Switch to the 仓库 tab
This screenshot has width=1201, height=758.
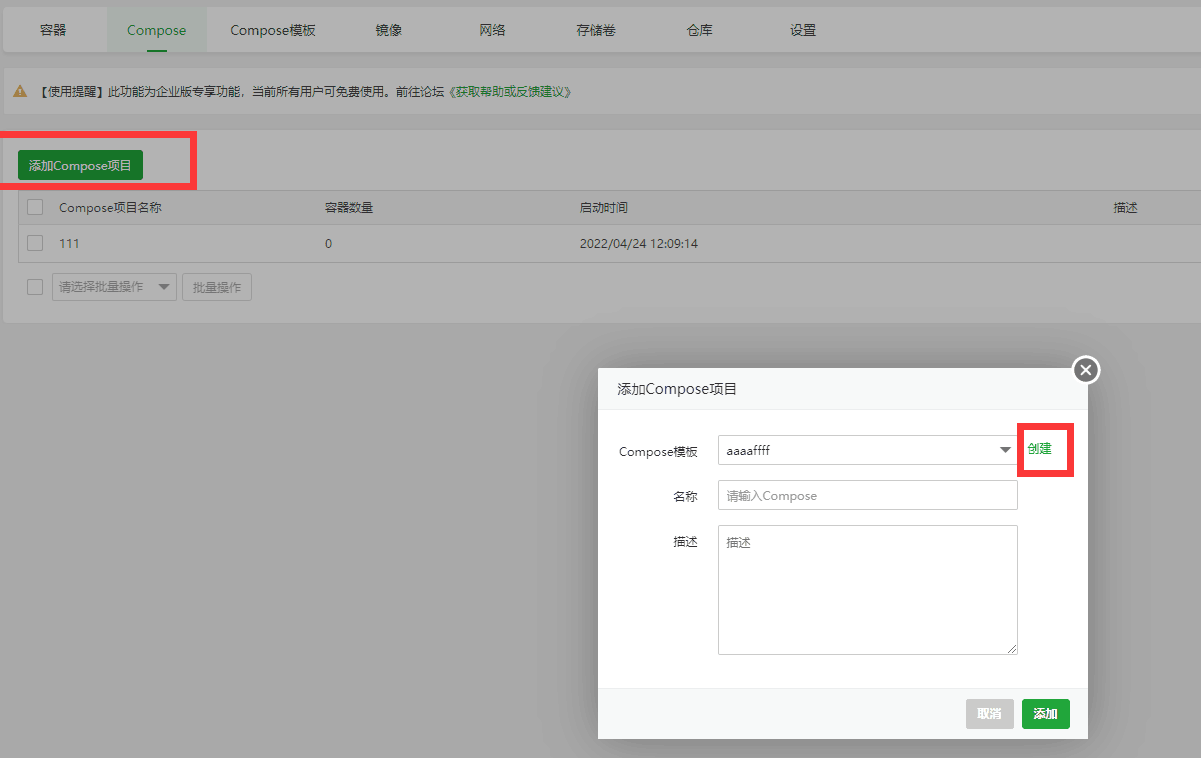tap(700, 30)
